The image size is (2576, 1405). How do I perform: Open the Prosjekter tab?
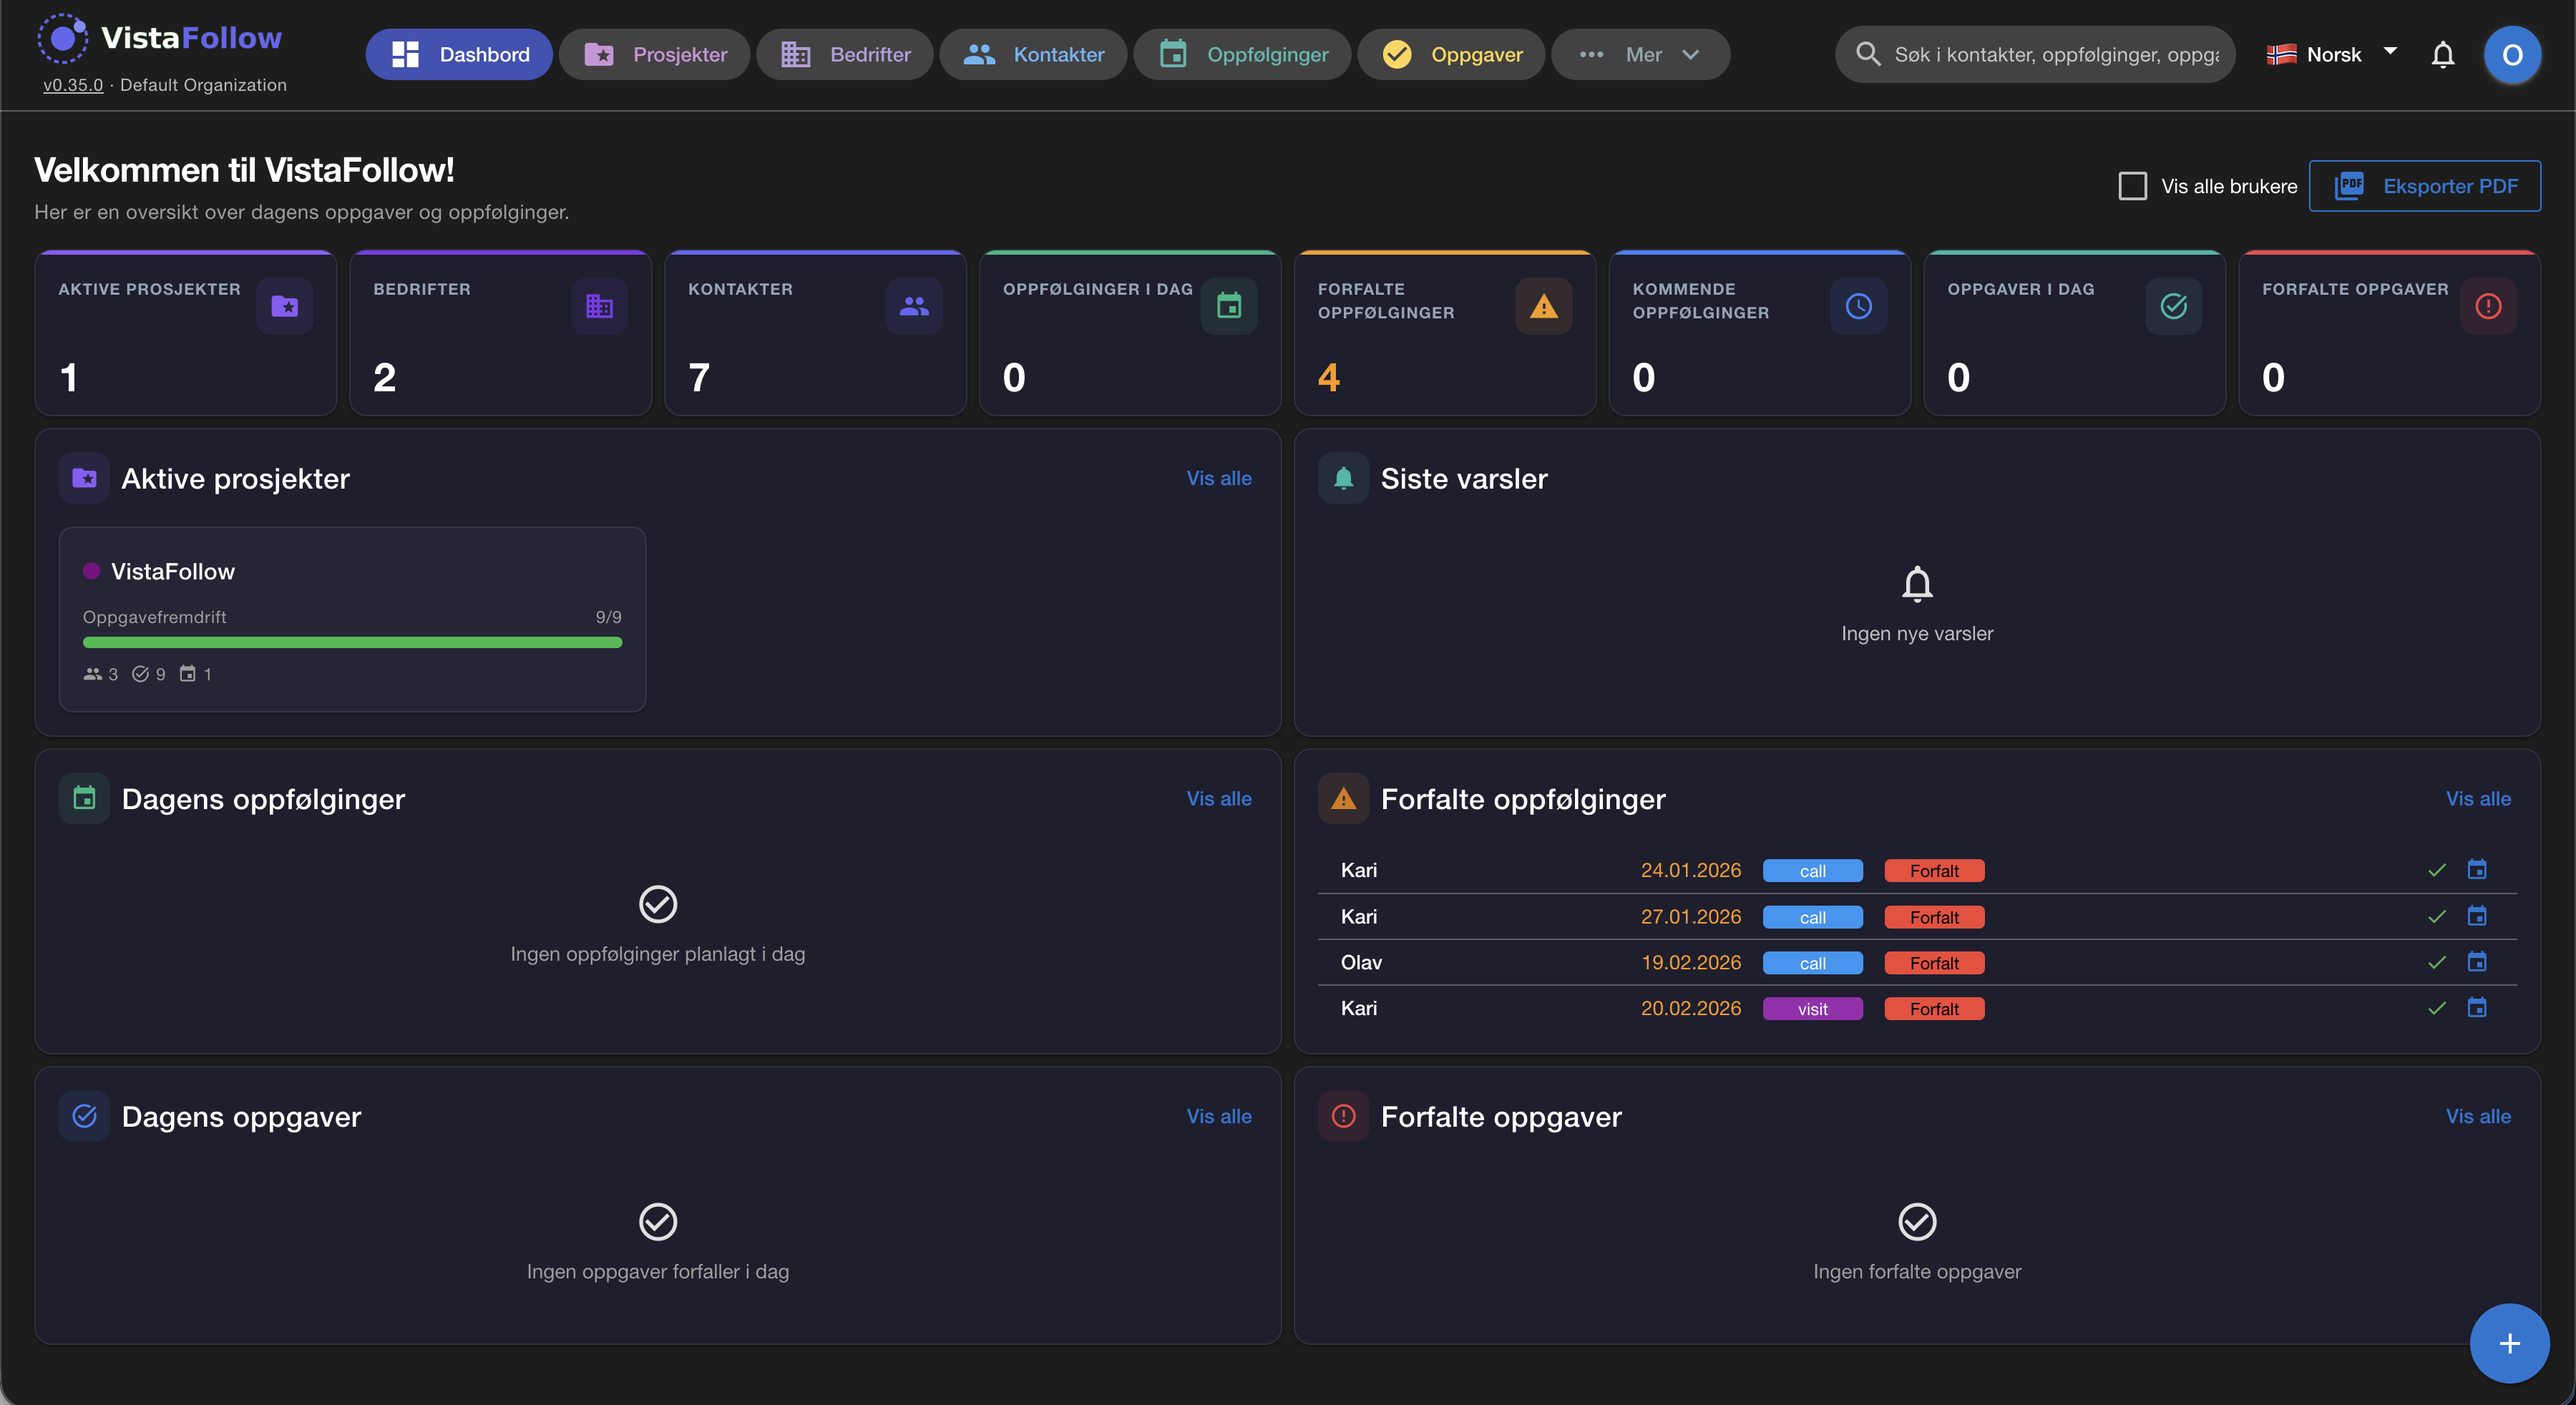click(x=655, y=54)
